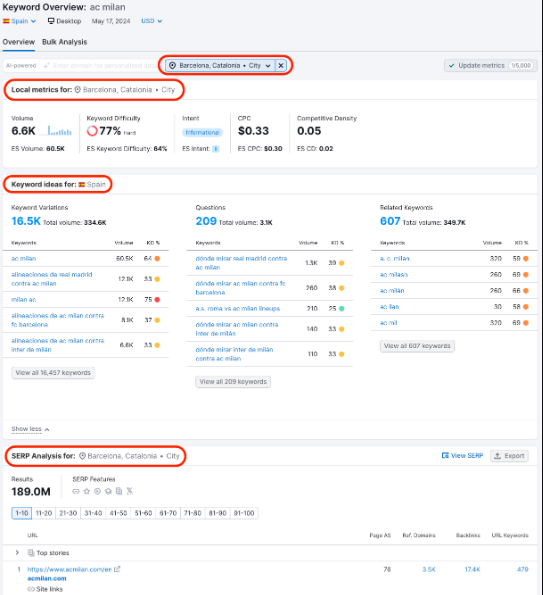Open the 607 related keywords count

(x=390, y=221)
